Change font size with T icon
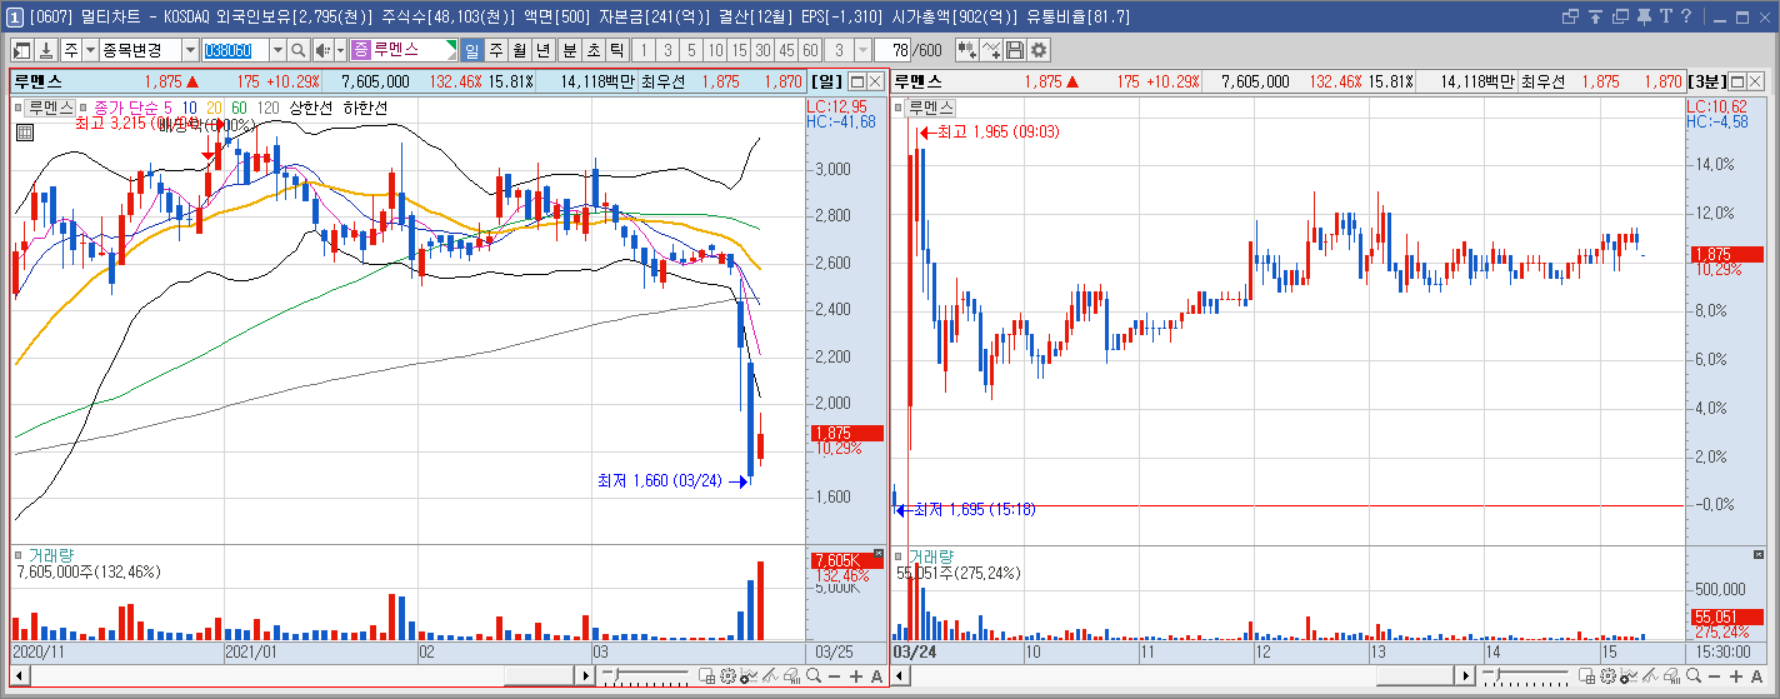Screen dimensions: 1780x699 point(1665,17)
